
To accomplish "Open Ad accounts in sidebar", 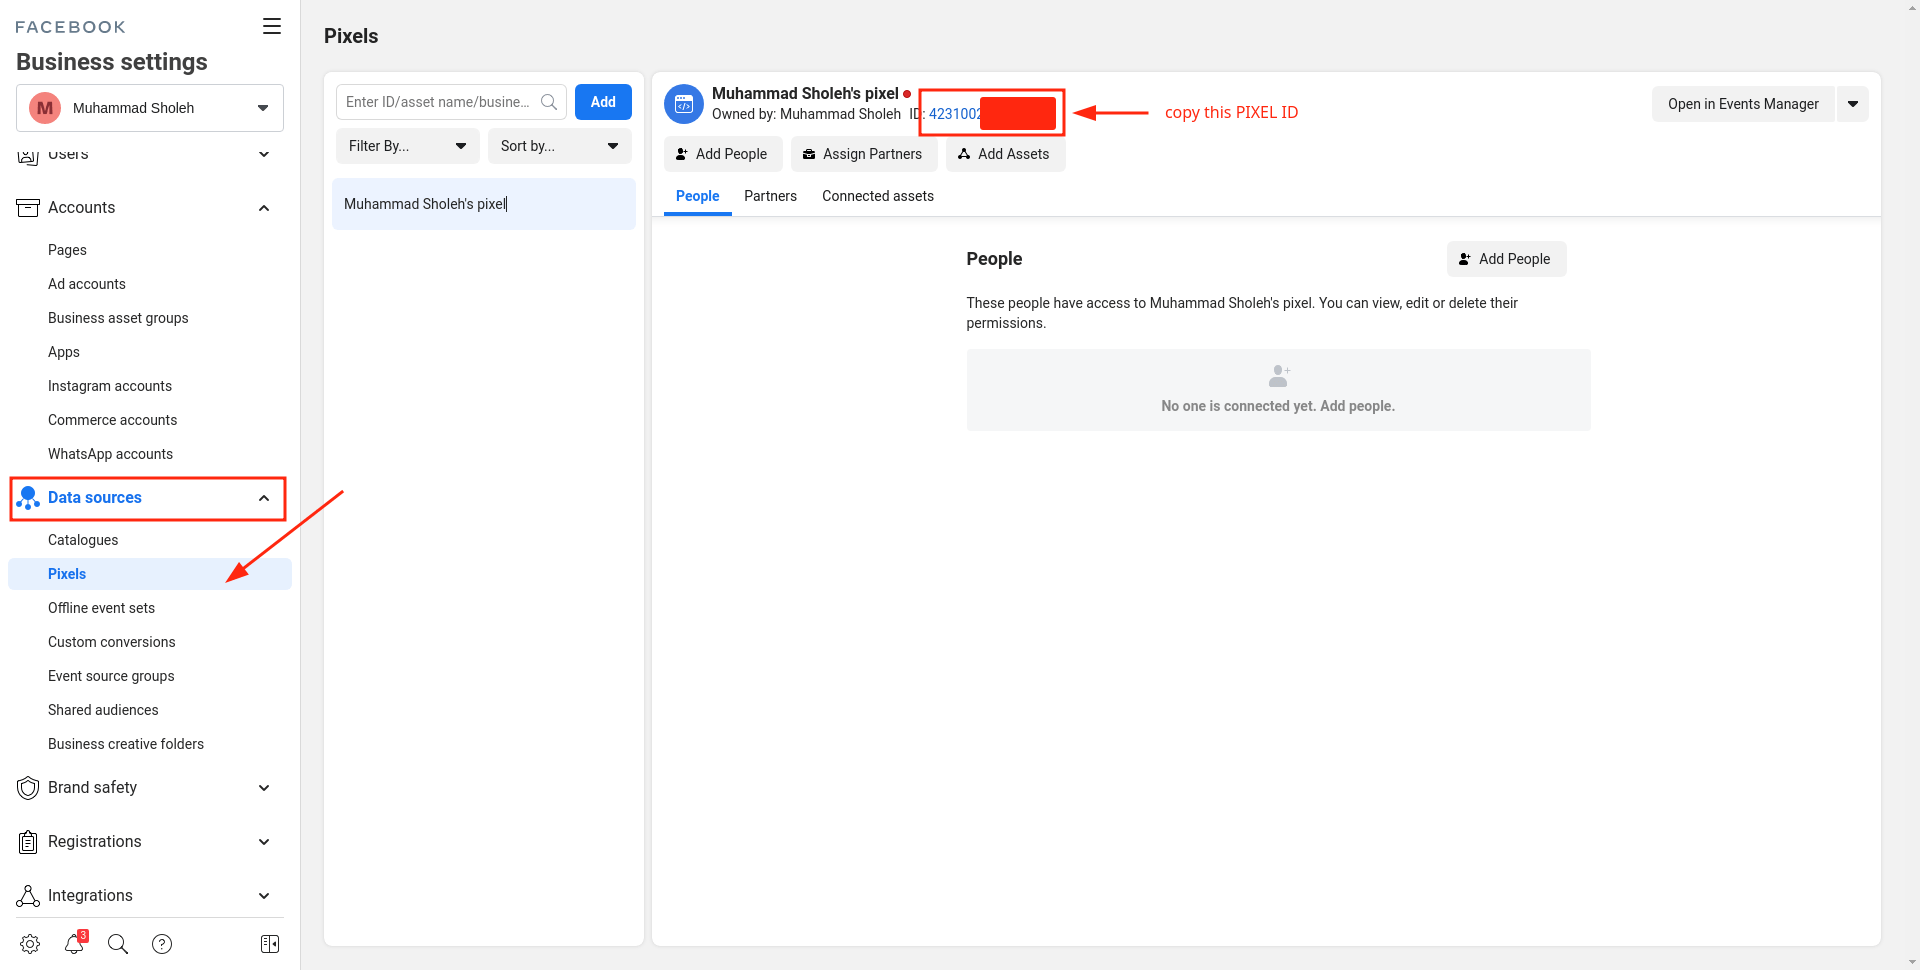I will point(87,284).
